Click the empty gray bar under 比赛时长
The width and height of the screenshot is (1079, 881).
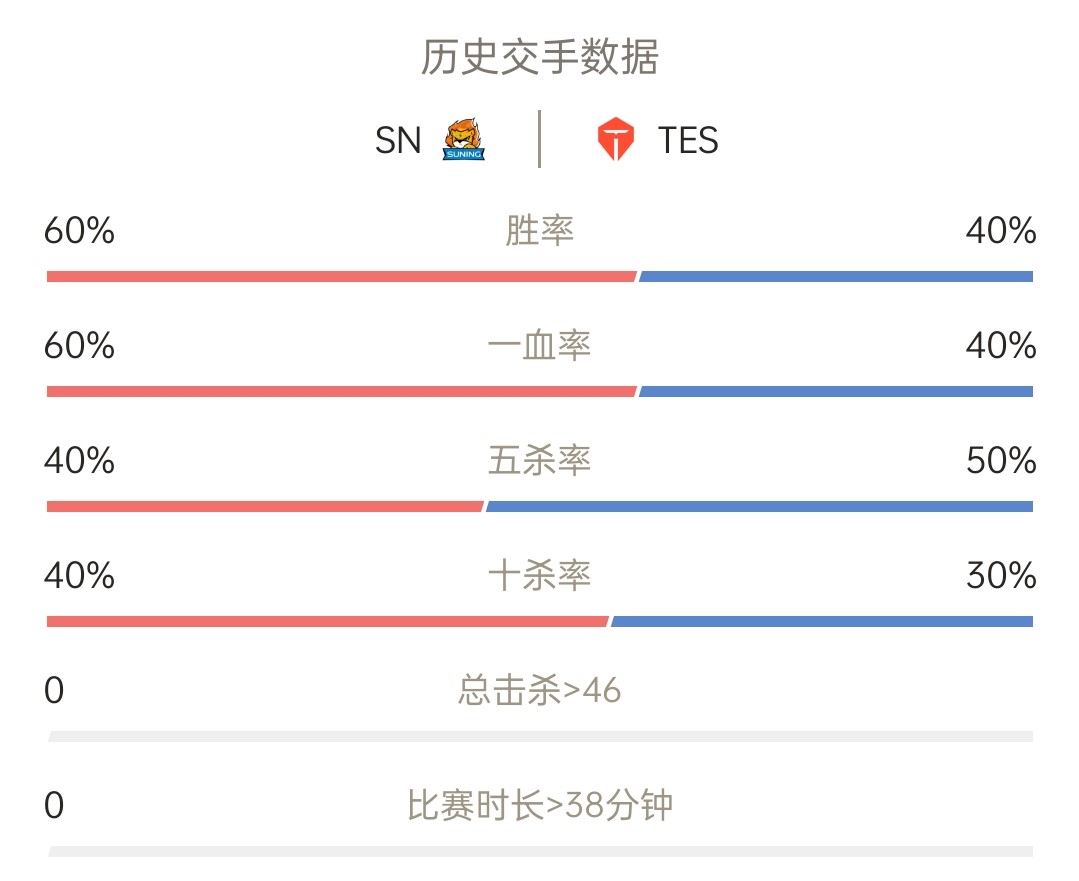pyautogui.click(x=540, y=851)
